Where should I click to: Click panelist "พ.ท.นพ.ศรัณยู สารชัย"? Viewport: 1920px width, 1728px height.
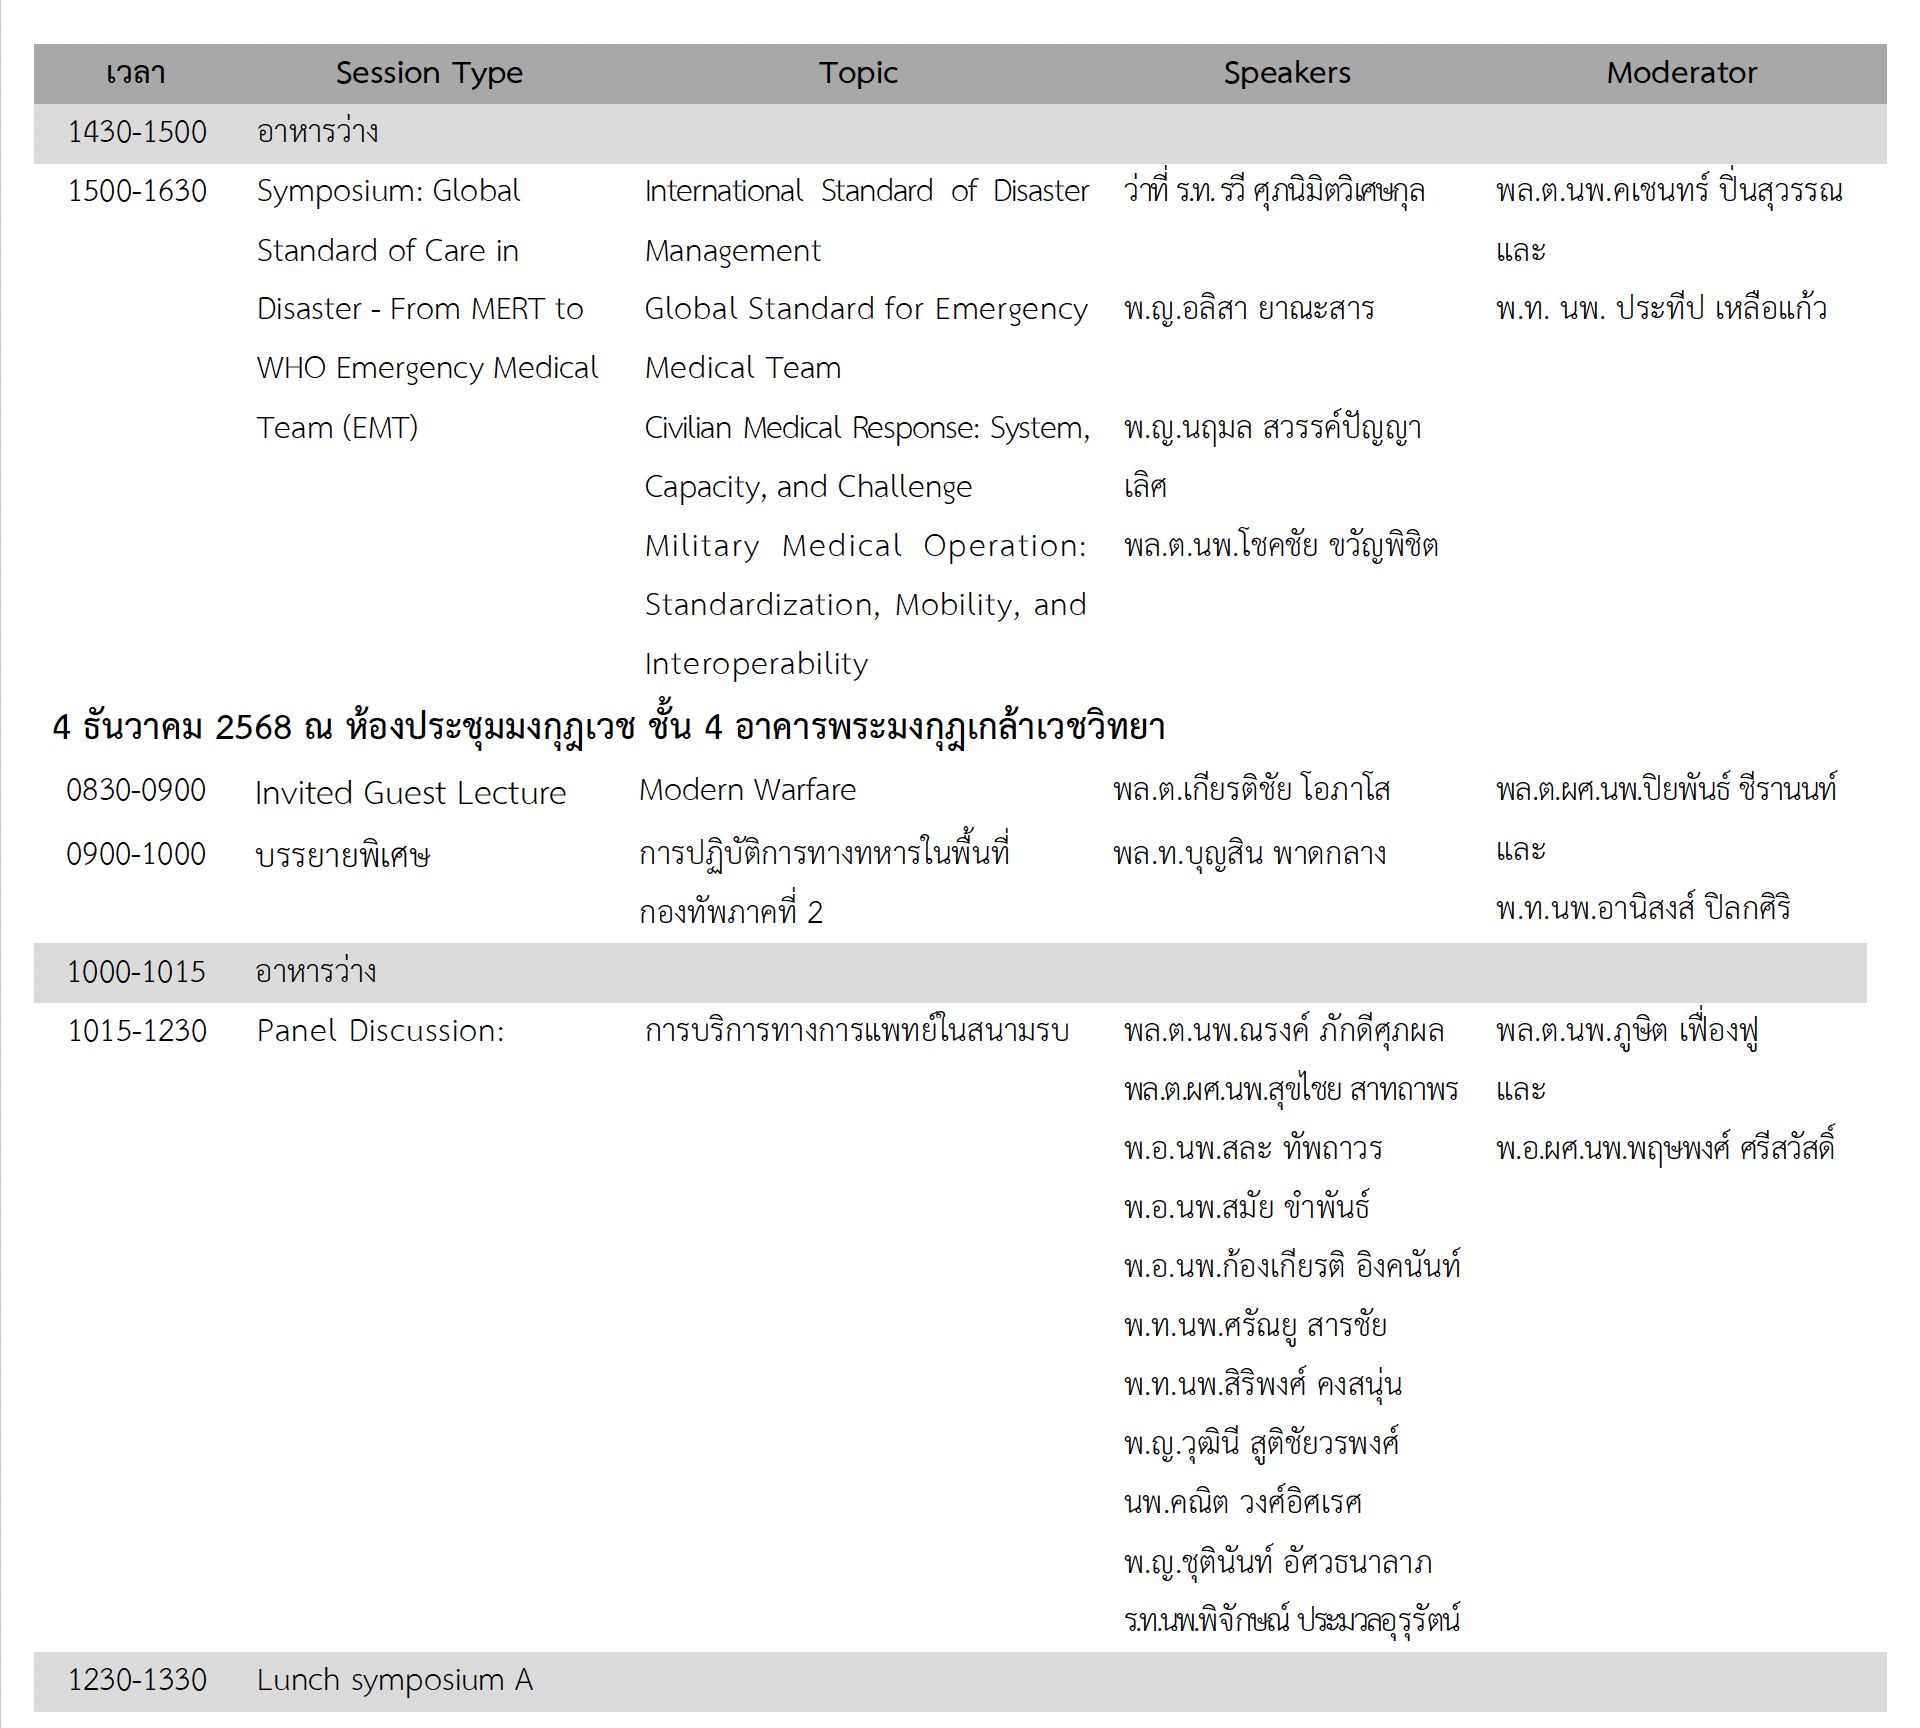tap(1255, 1326)
